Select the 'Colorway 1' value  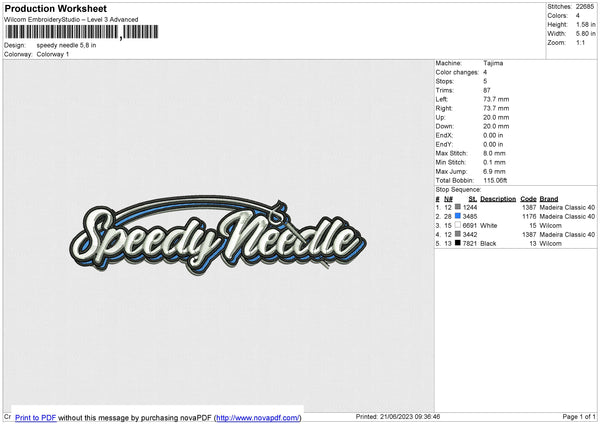[x=53, y=54]
